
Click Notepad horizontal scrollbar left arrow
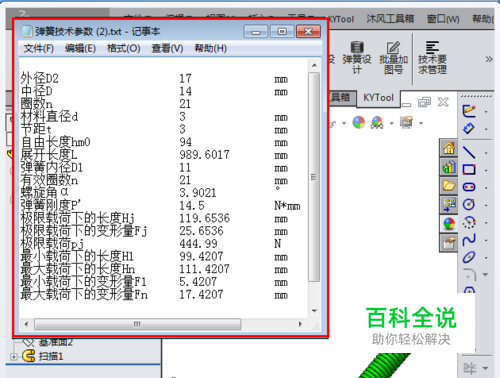click(26, 324)
